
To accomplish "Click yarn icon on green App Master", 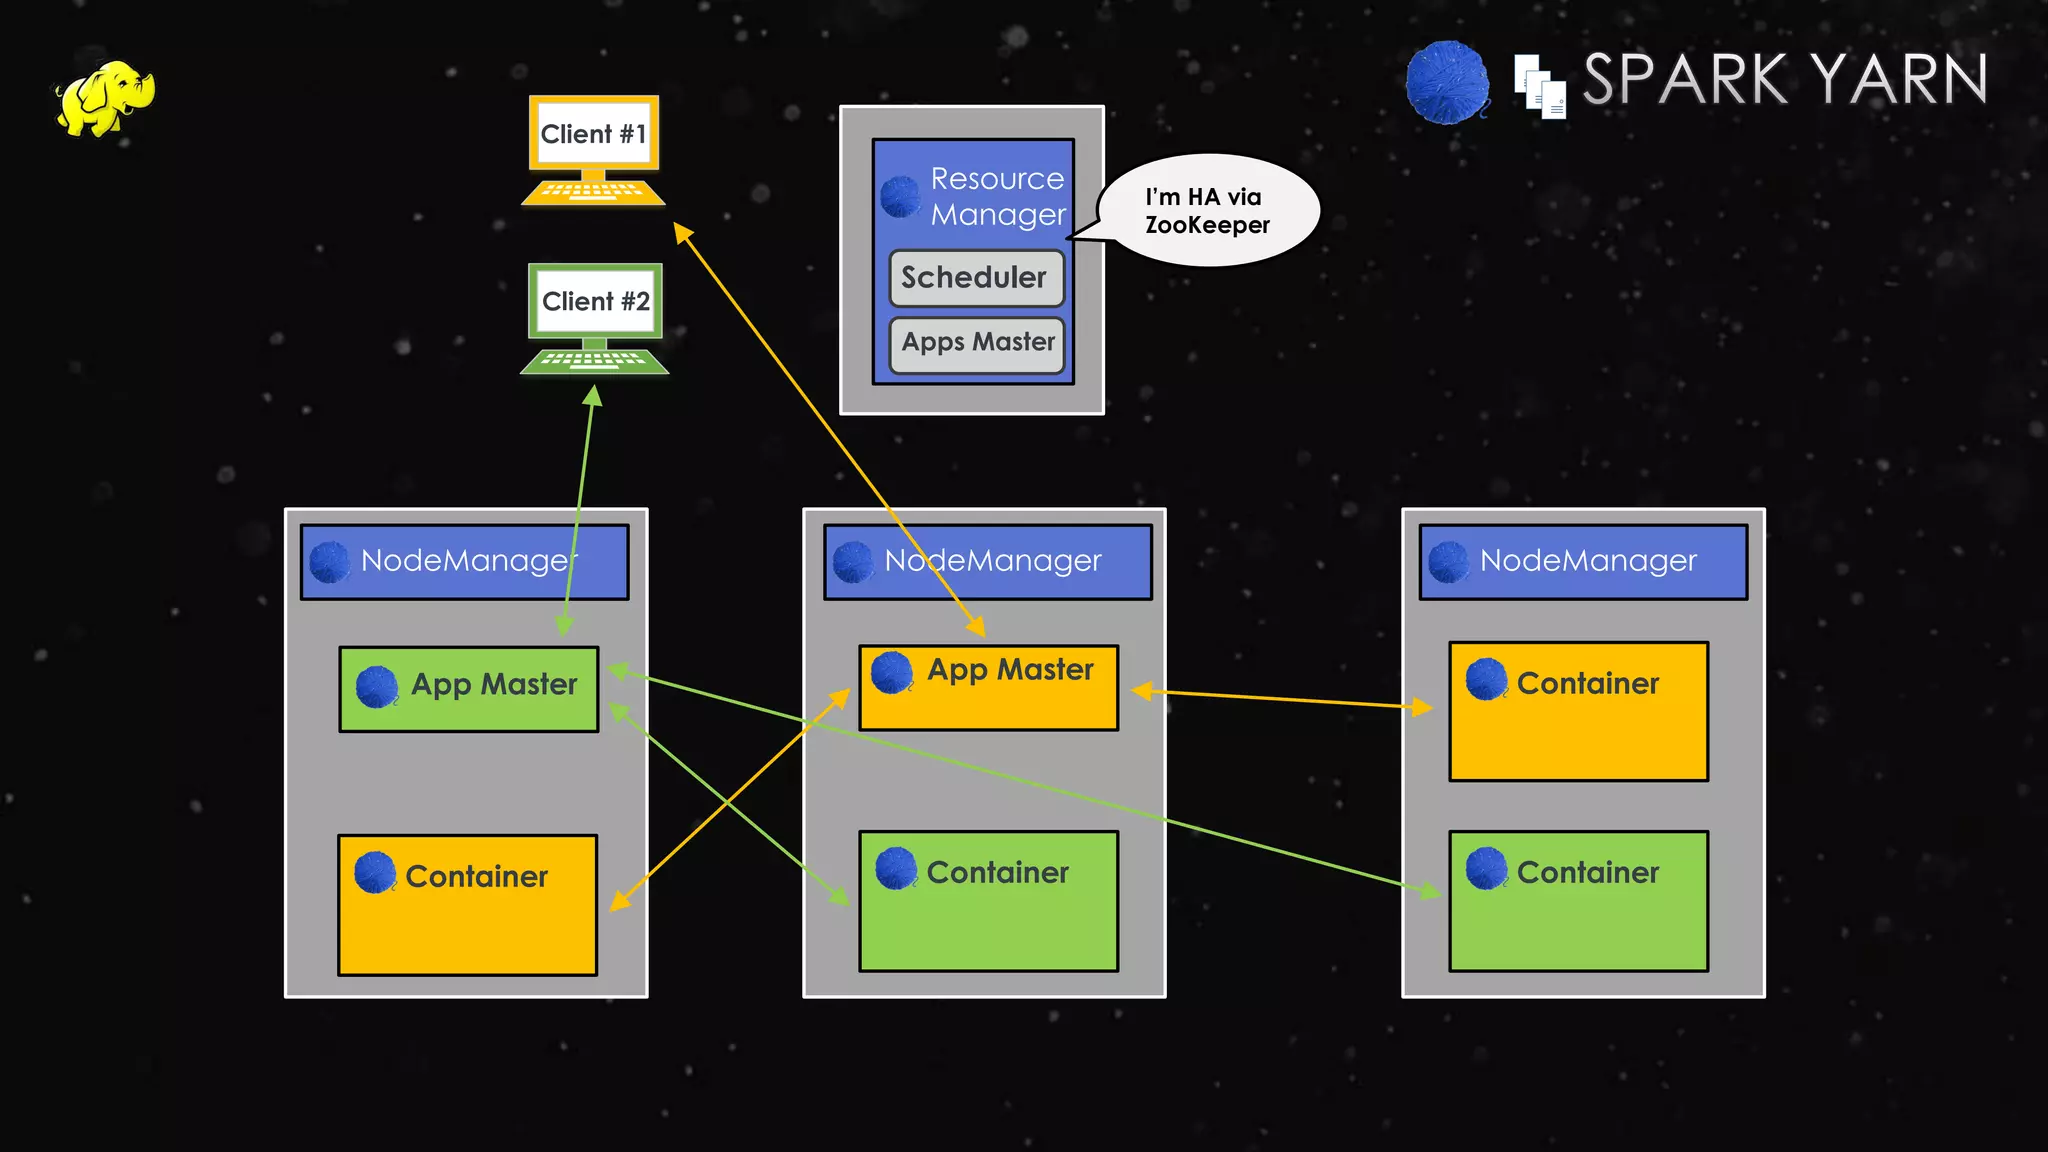I will pyautogui.click(x=377, y=687).
